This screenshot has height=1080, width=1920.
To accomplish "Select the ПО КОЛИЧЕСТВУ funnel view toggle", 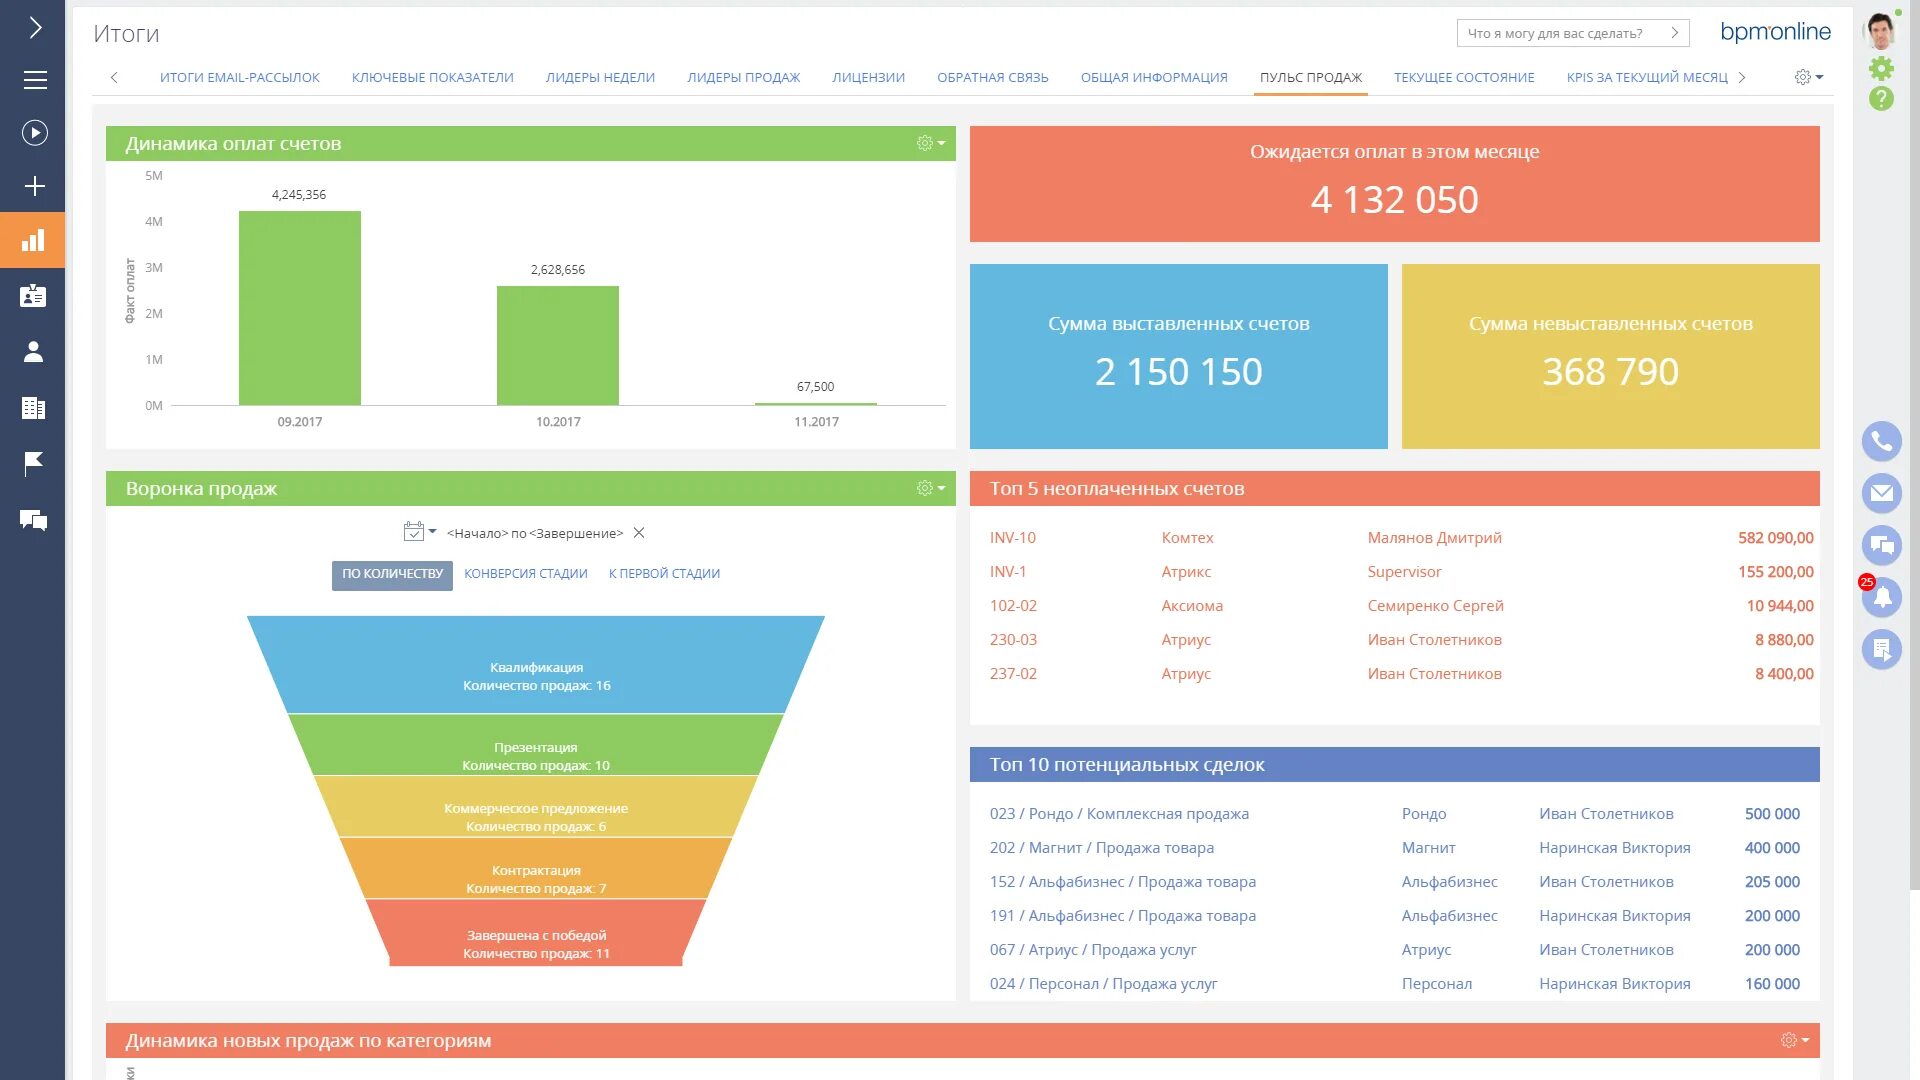I will [x=392, y=574].
